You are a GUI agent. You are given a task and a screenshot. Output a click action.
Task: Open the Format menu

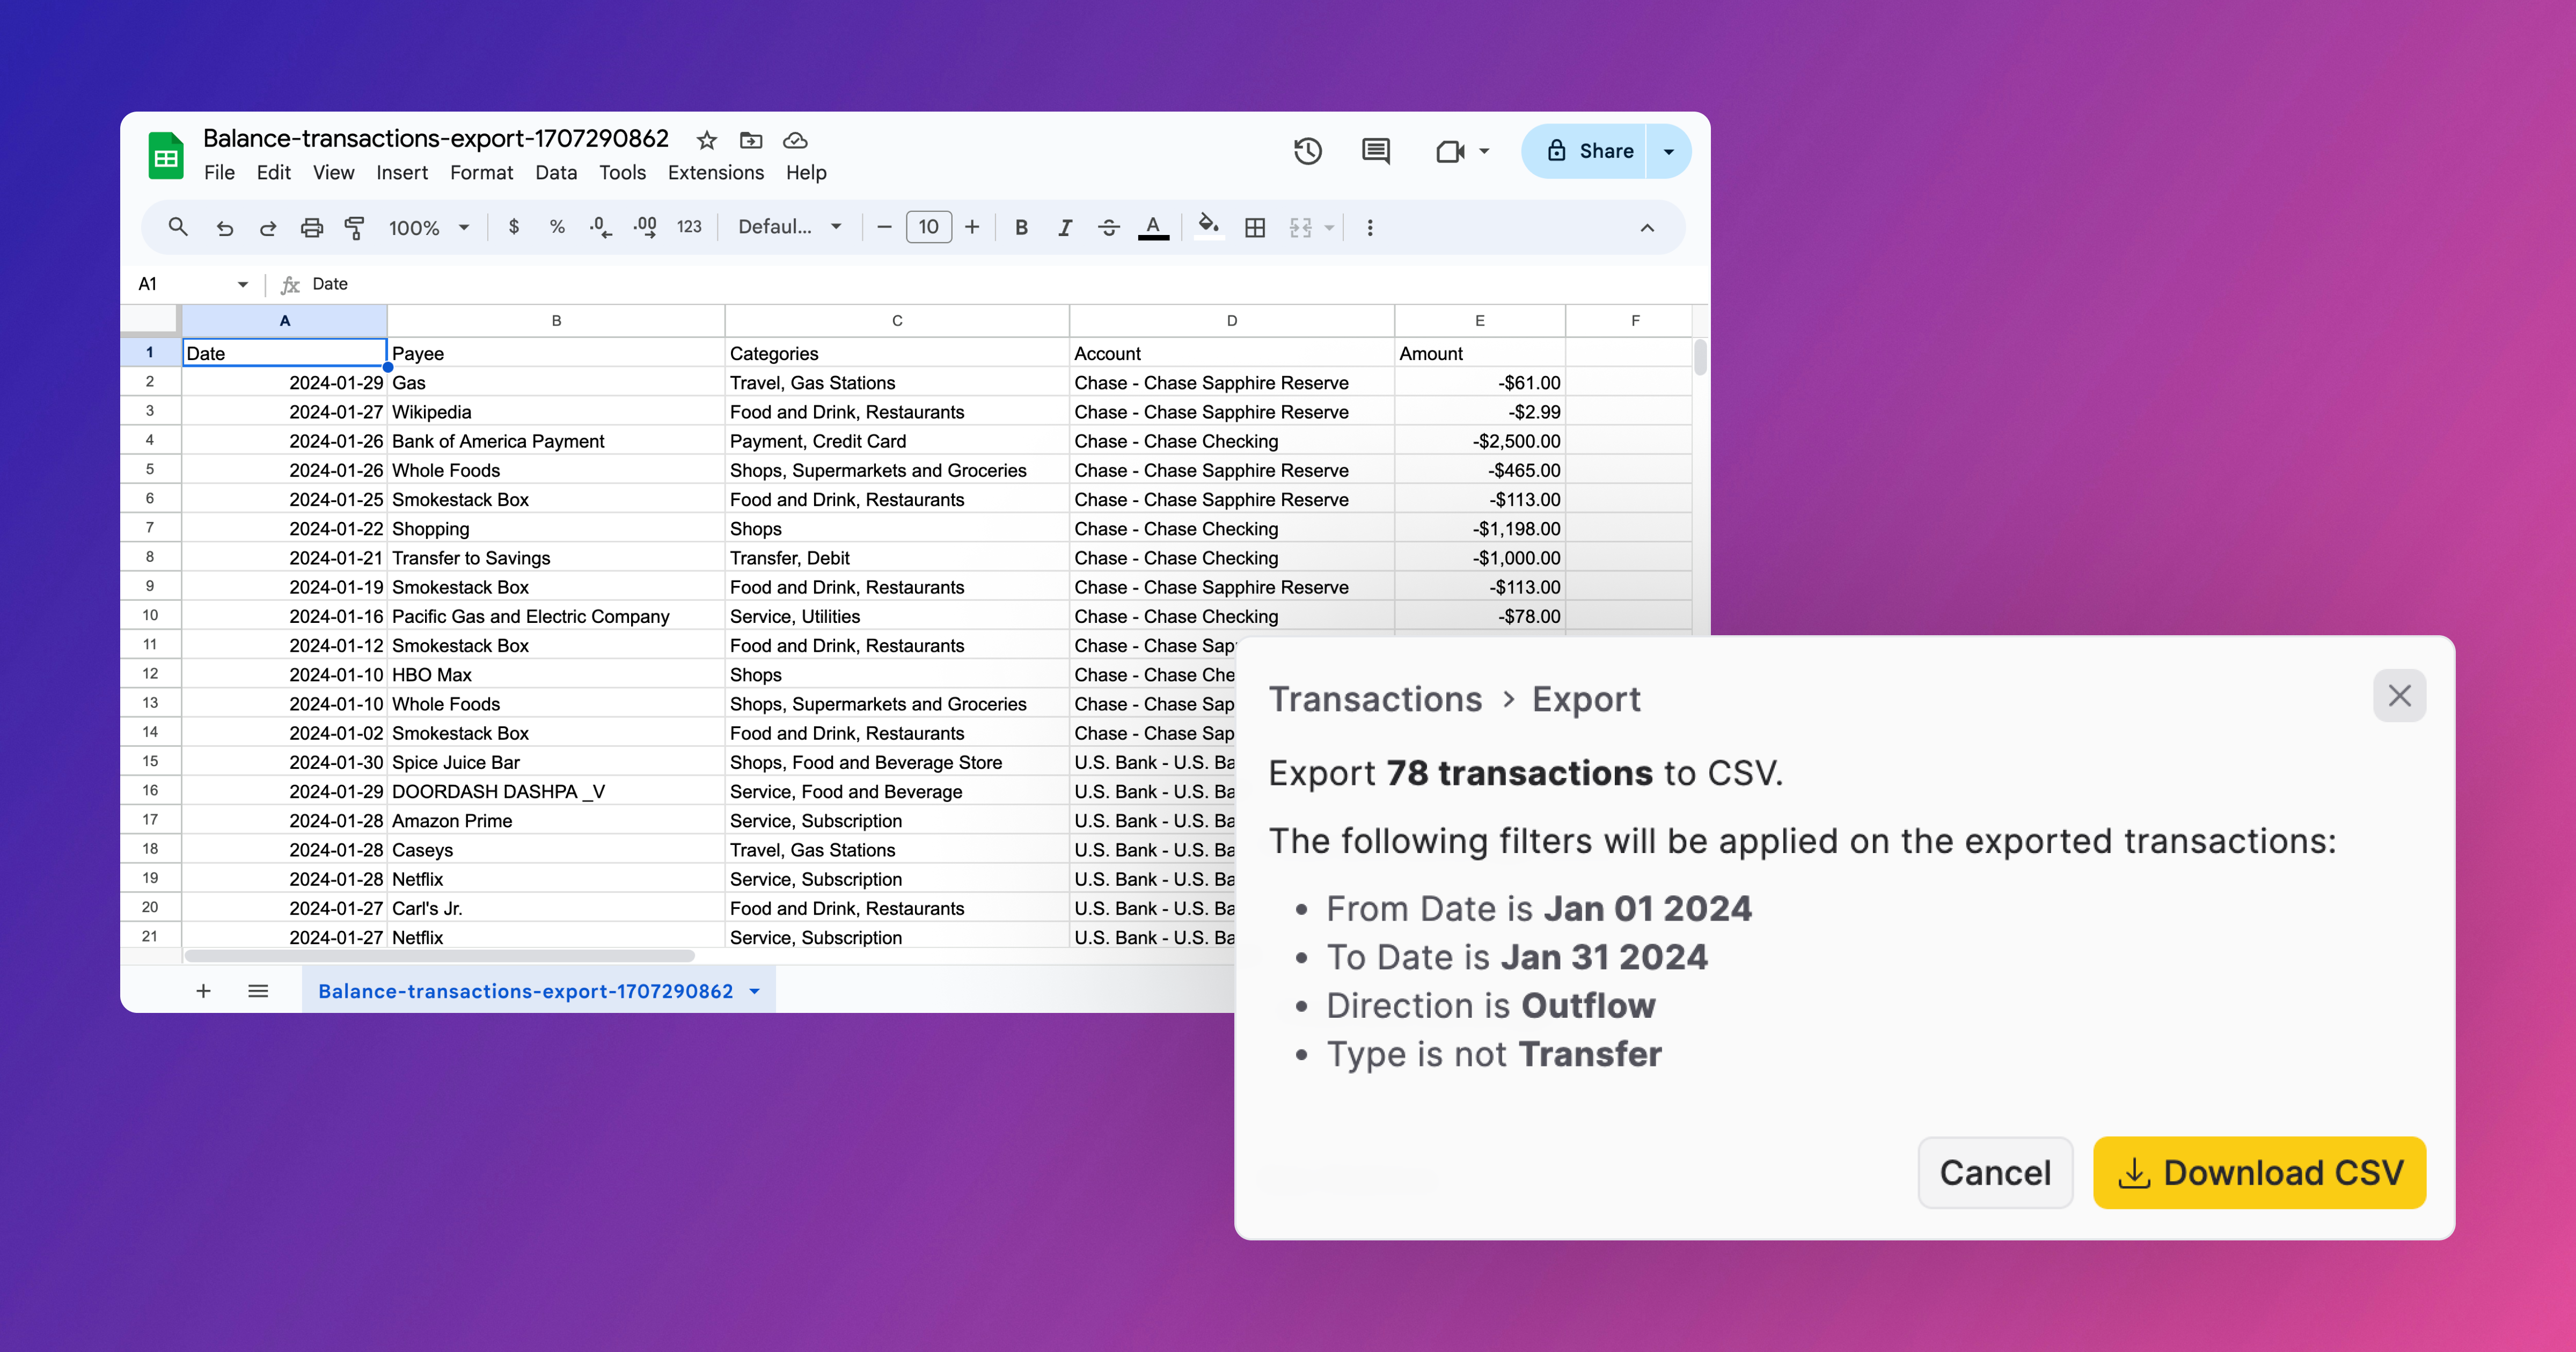[481, 172]
